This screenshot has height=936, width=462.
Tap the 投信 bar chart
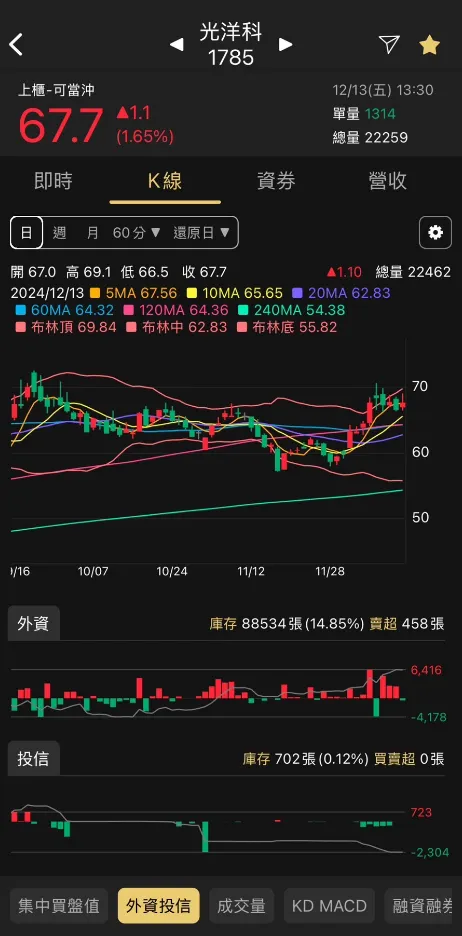(208, 830)
